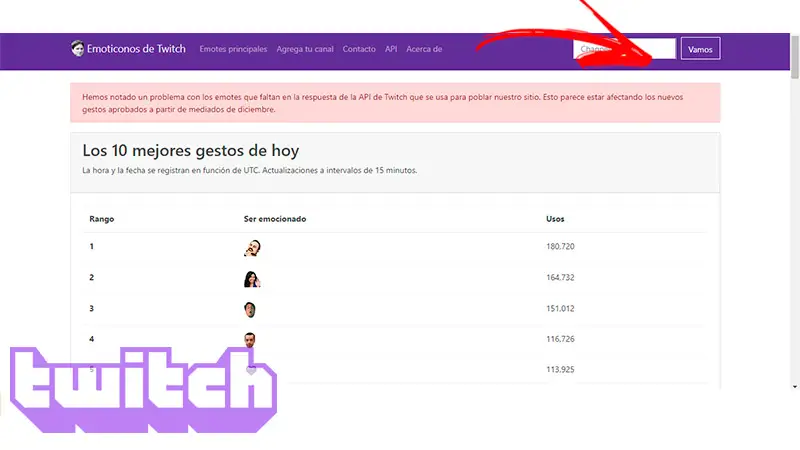Screen dimensions: 800x450
Task: Click rank number 3 cell
Action: tap(92, 309)
